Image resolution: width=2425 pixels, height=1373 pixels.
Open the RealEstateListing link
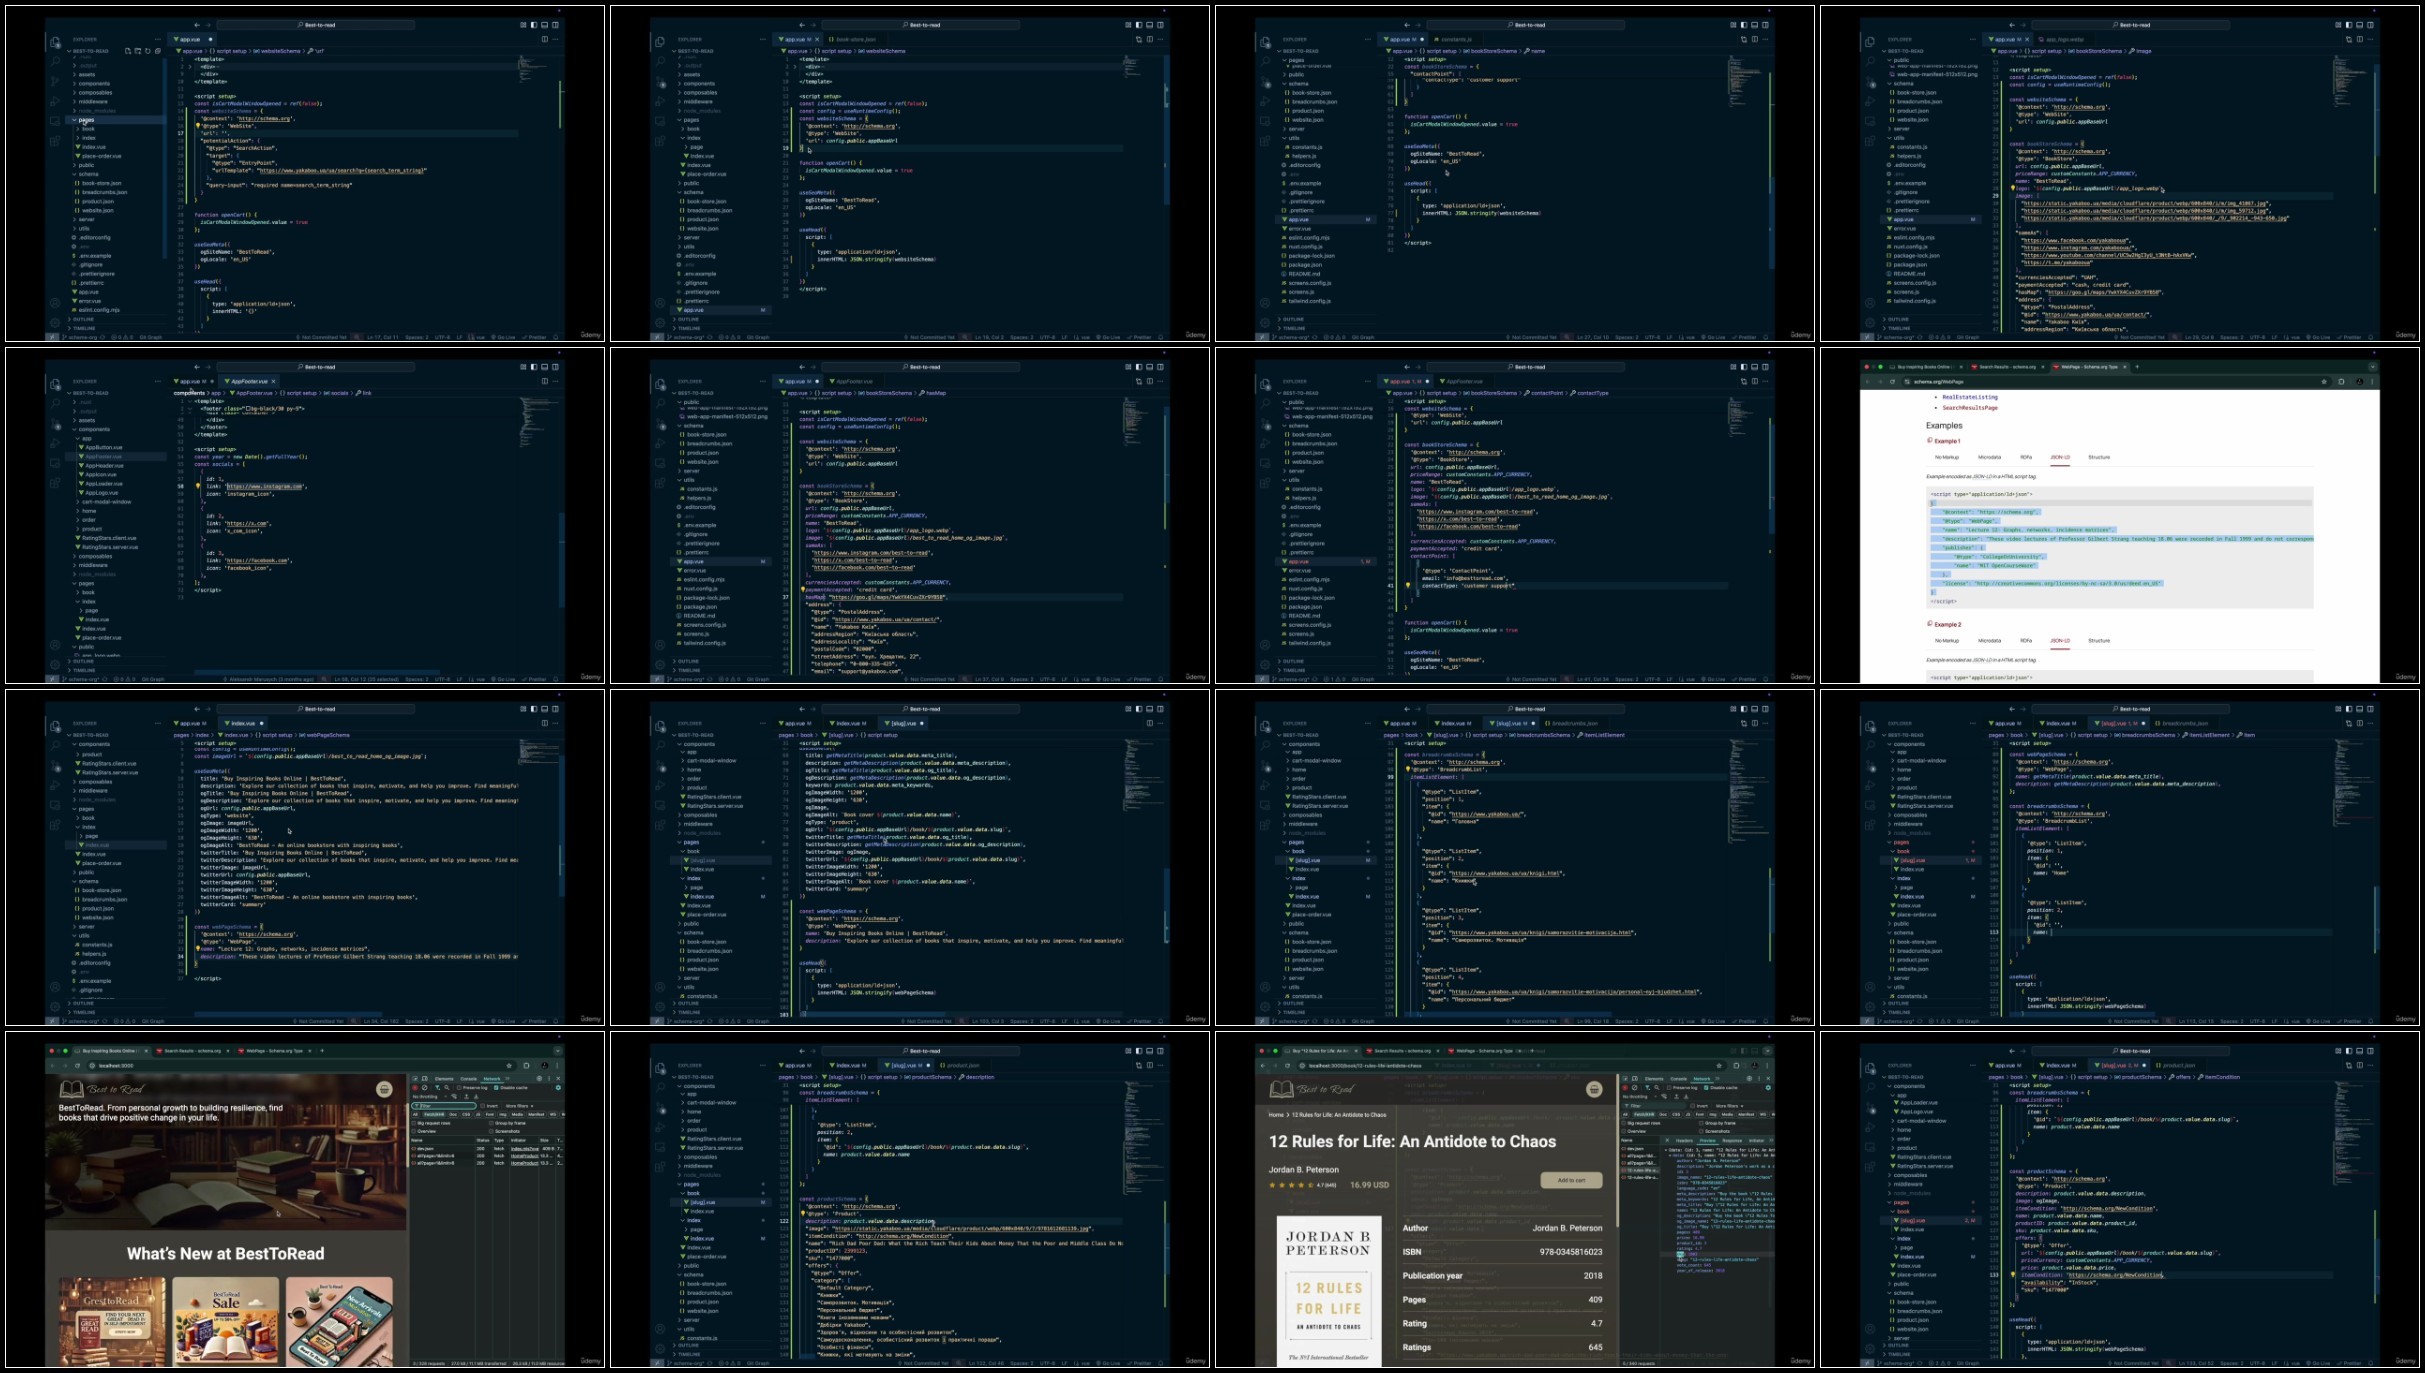click(x=1970, y=397)
